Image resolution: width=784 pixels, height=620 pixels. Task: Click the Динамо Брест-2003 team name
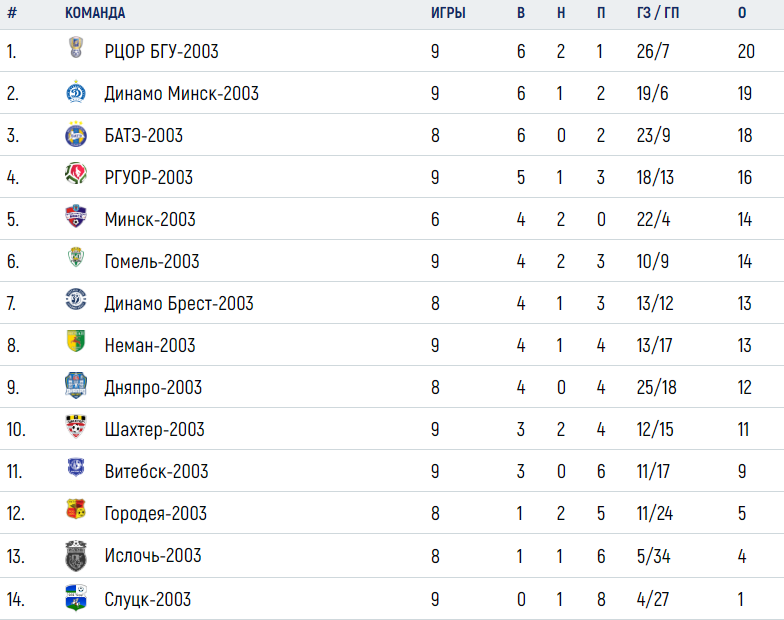point(179,304)
